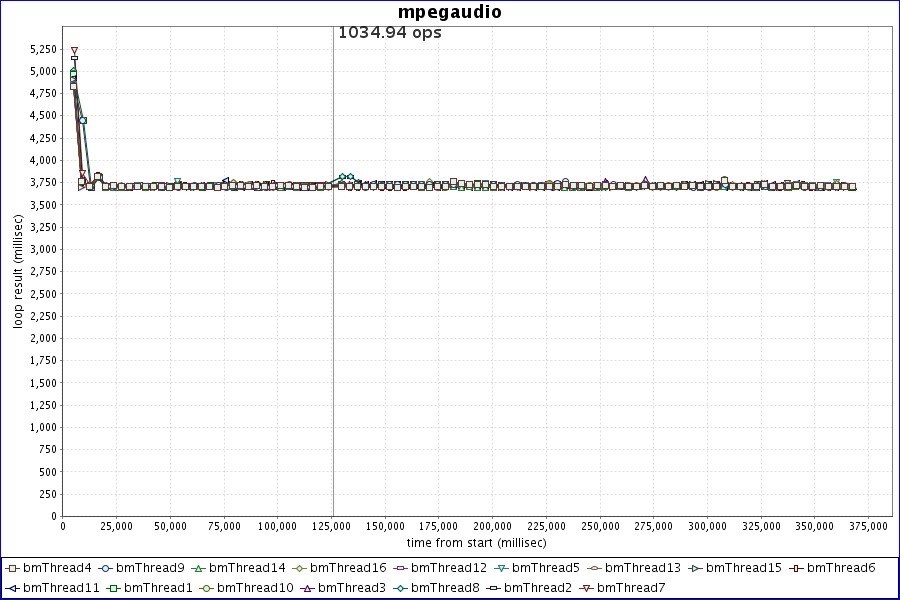The width and height of the screenshot is (900, 600).
Task: Click the bmThread5 inverted triangle legend marker
Action: (501, 568)
